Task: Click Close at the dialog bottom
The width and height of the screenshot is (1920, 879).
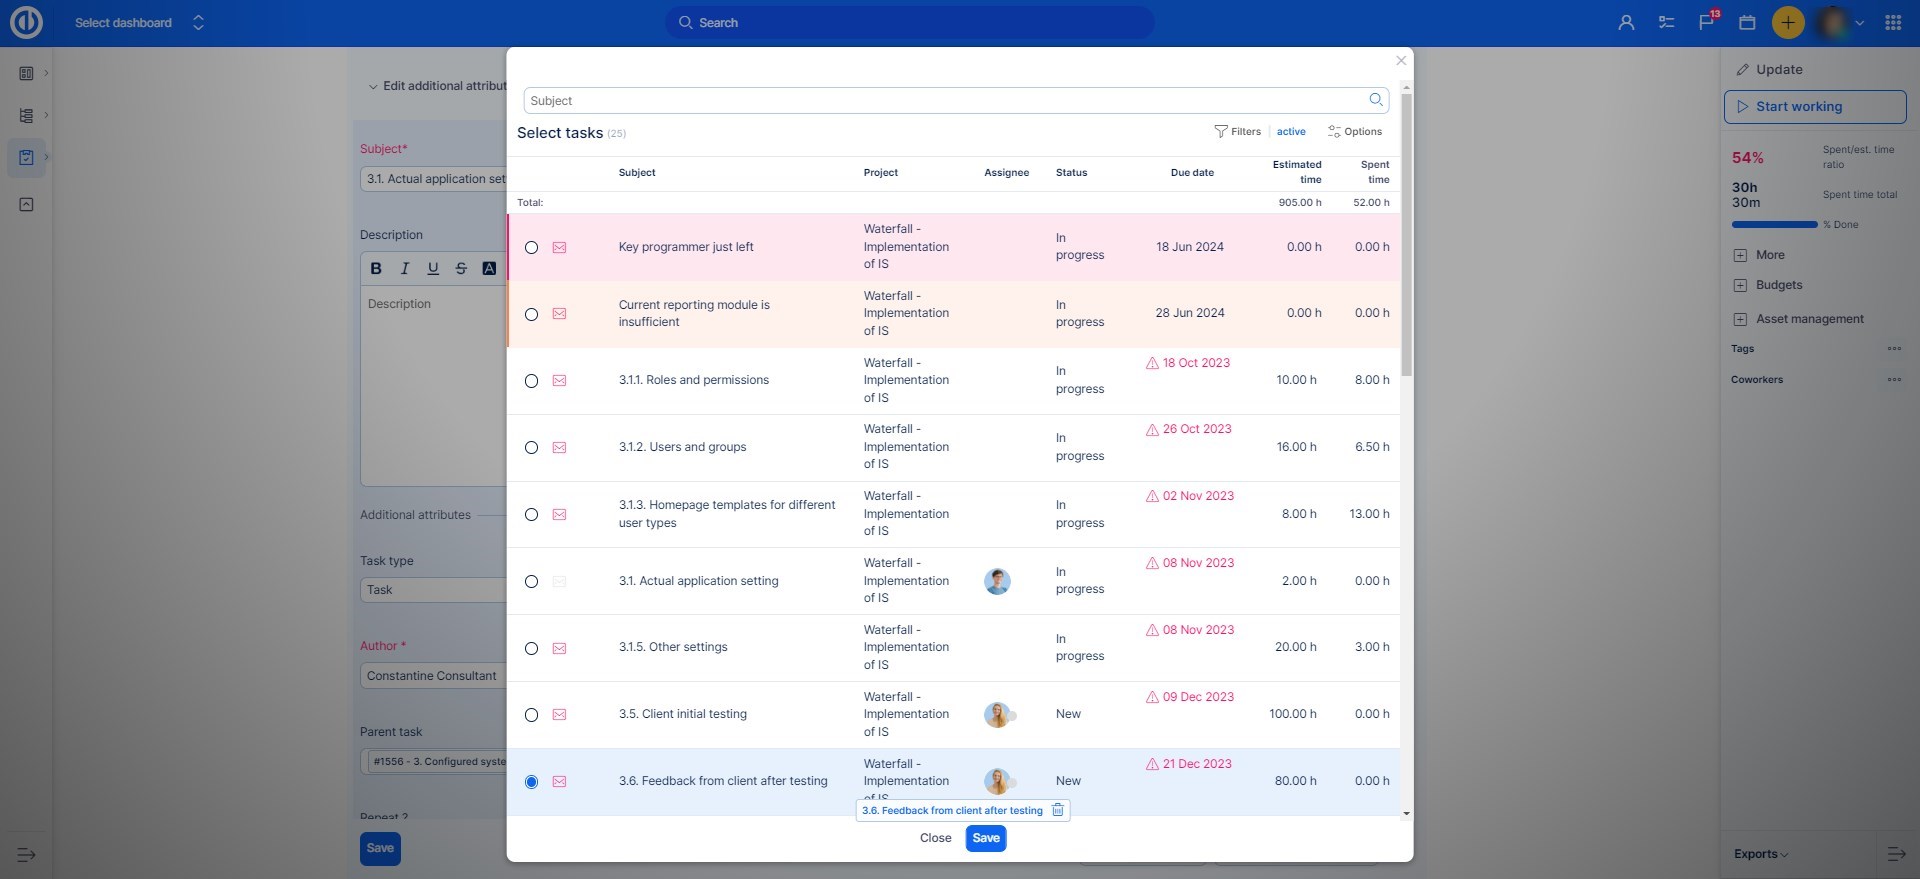Action: [935, 838]
